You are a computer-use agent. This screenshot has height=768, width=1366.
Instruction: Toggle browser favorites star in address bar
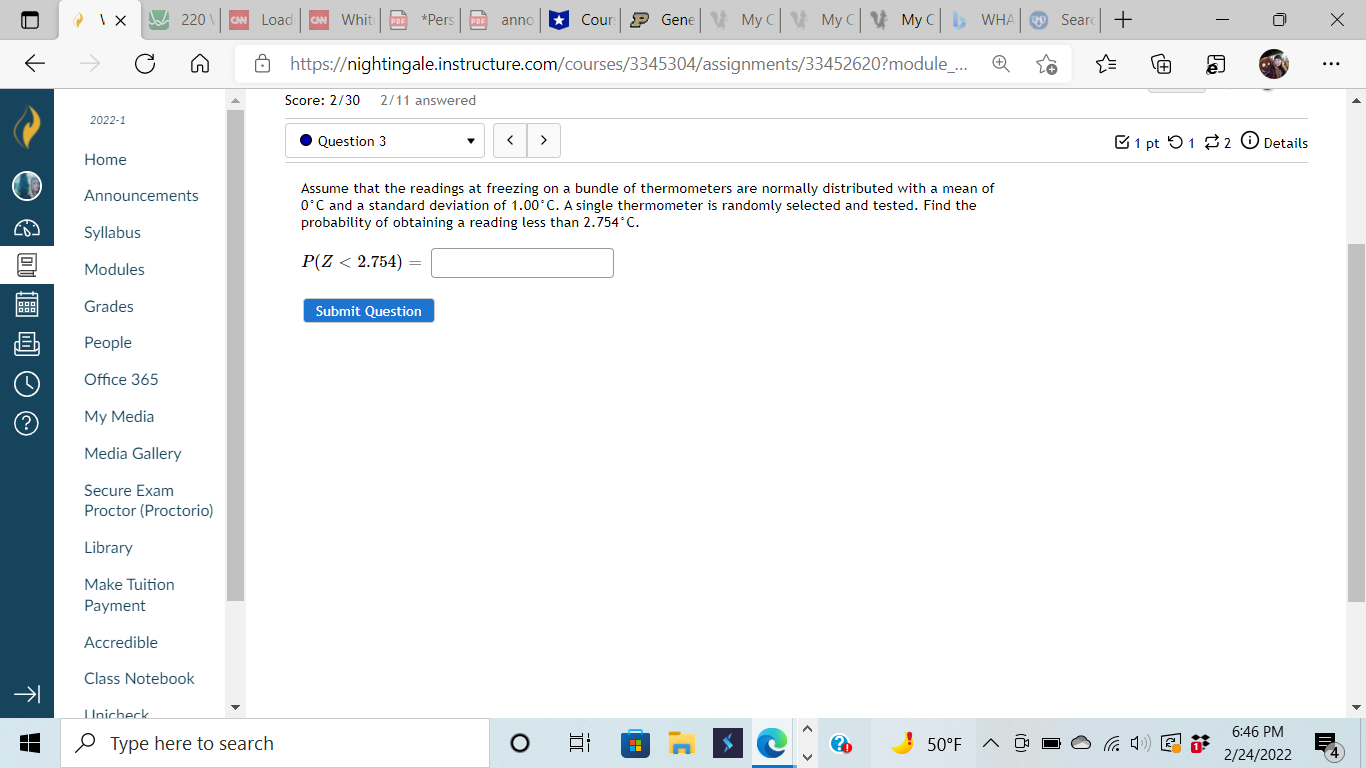1047,63
